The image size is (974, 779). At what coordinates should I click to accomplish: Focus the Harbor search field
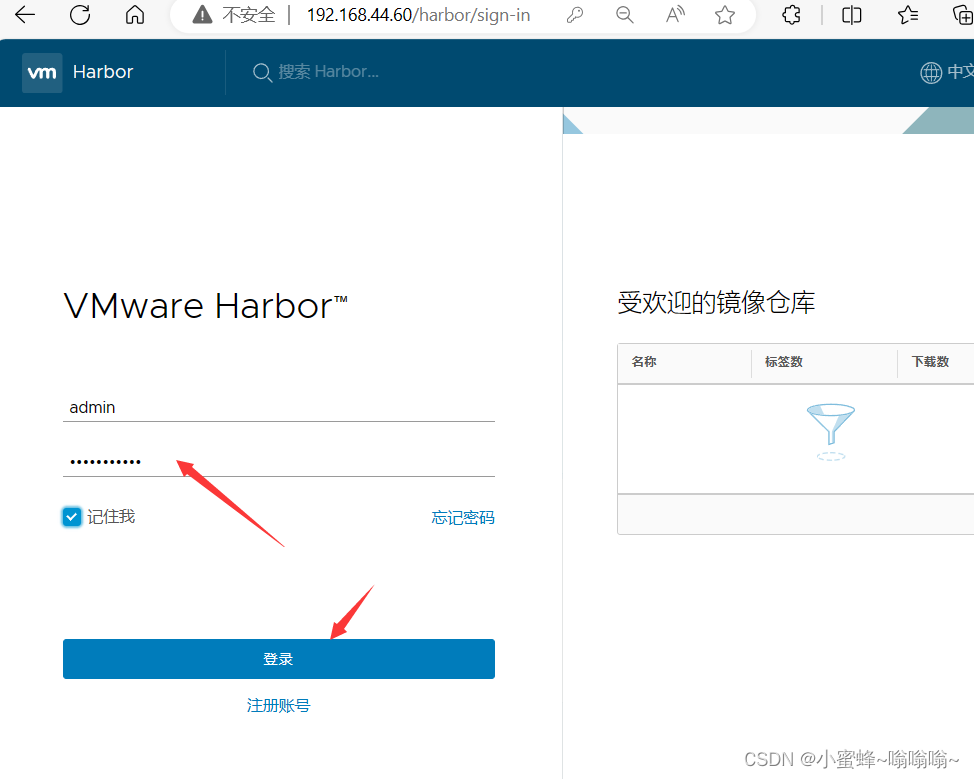coord(329,72)
